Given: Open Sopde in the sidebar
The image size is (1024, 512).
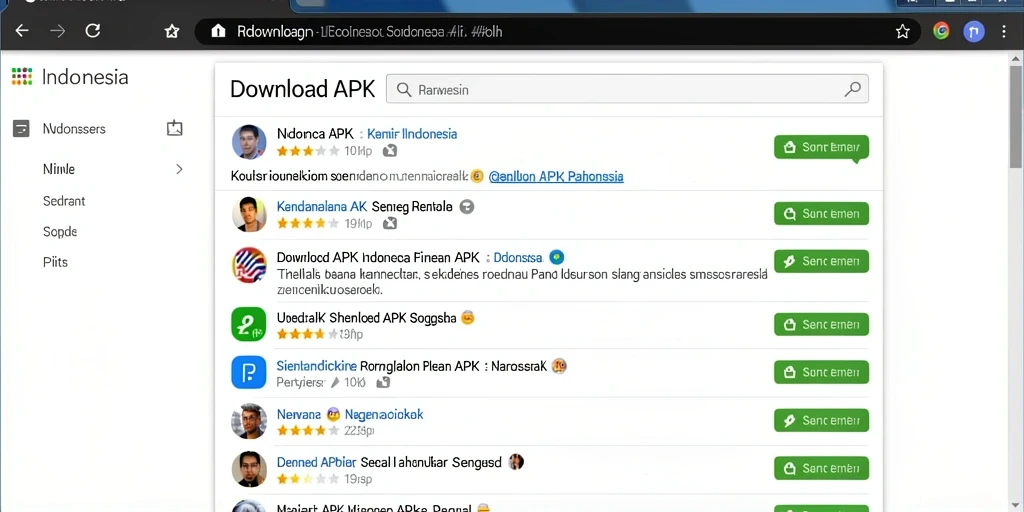Looking at the screenshot, I should pos(60,232).
